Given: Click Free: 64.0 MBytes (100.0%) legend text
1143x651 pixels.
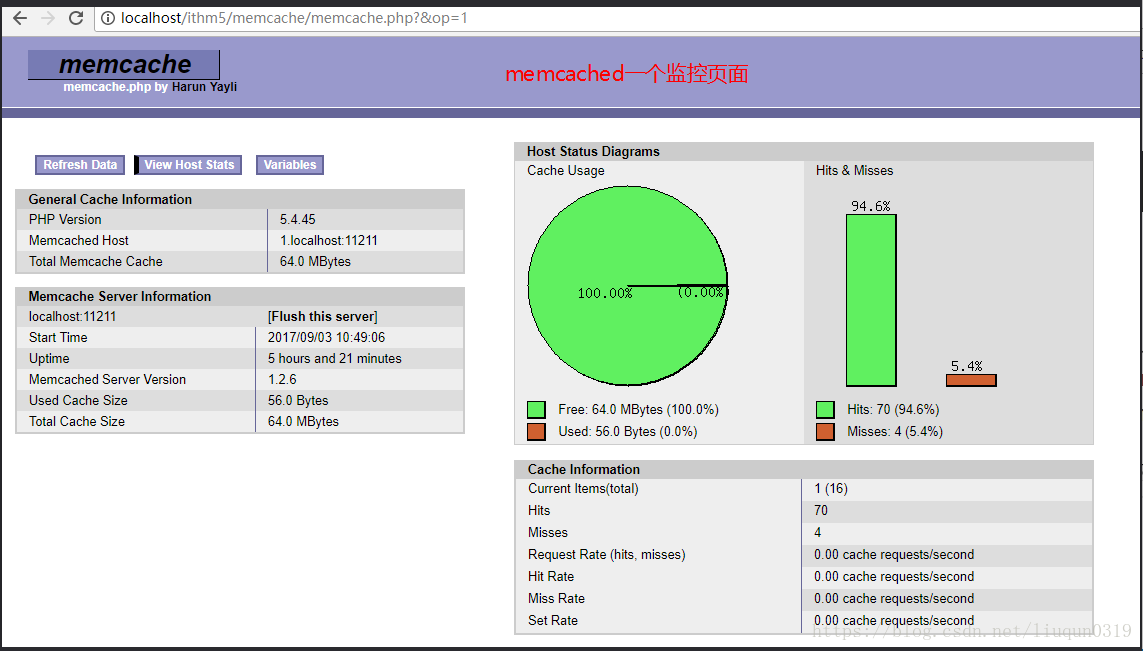Looking at the screenshot, I should click(639, 410).
